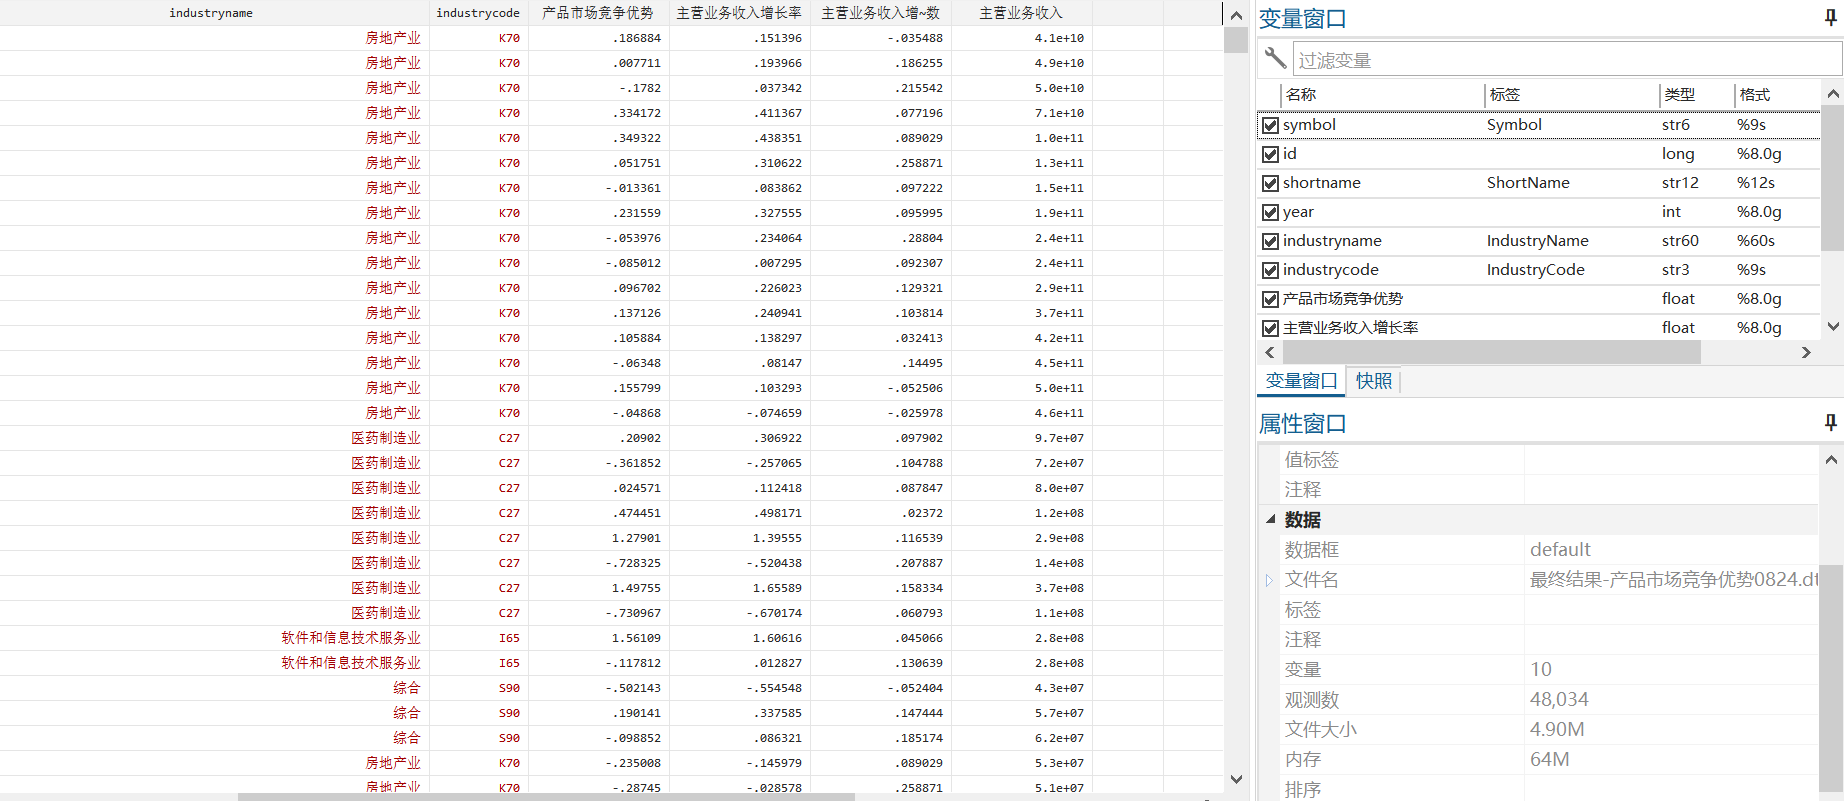Click the 内存 value 64M
Image resolution: width=1844 pixels, height=801 pixels.
point(1549,760)
